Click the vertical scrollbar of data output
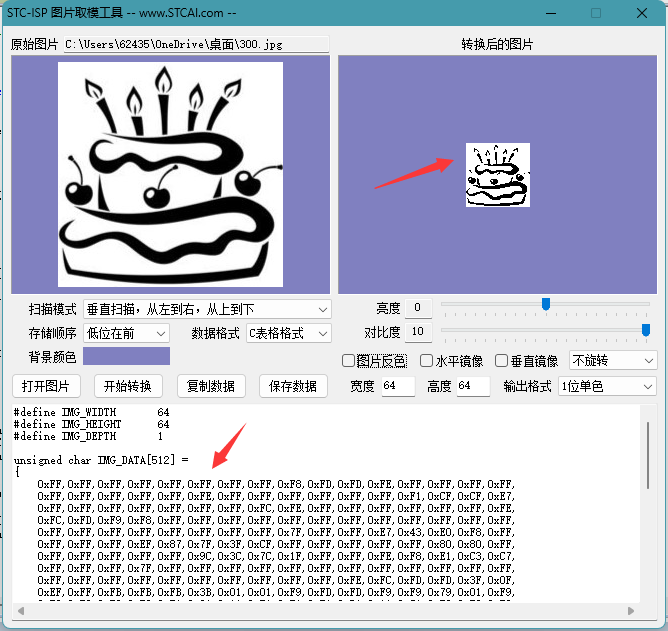This screenshot has width=668, height=631. coord(648,455)
